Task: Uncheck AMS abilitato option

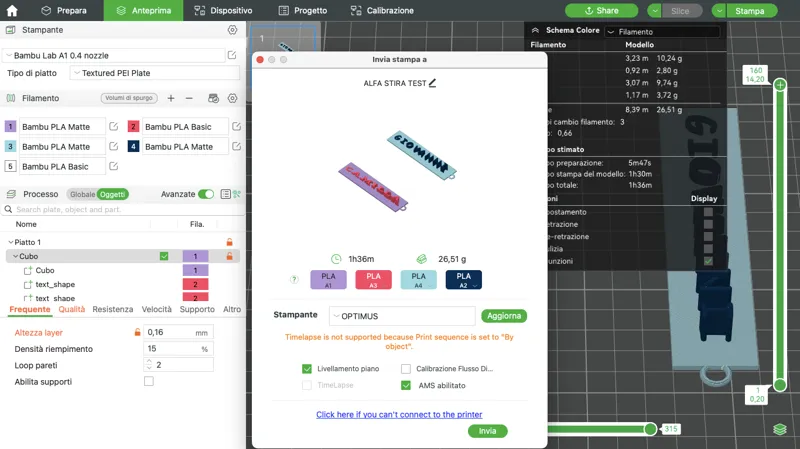Action: pos(406,385)
